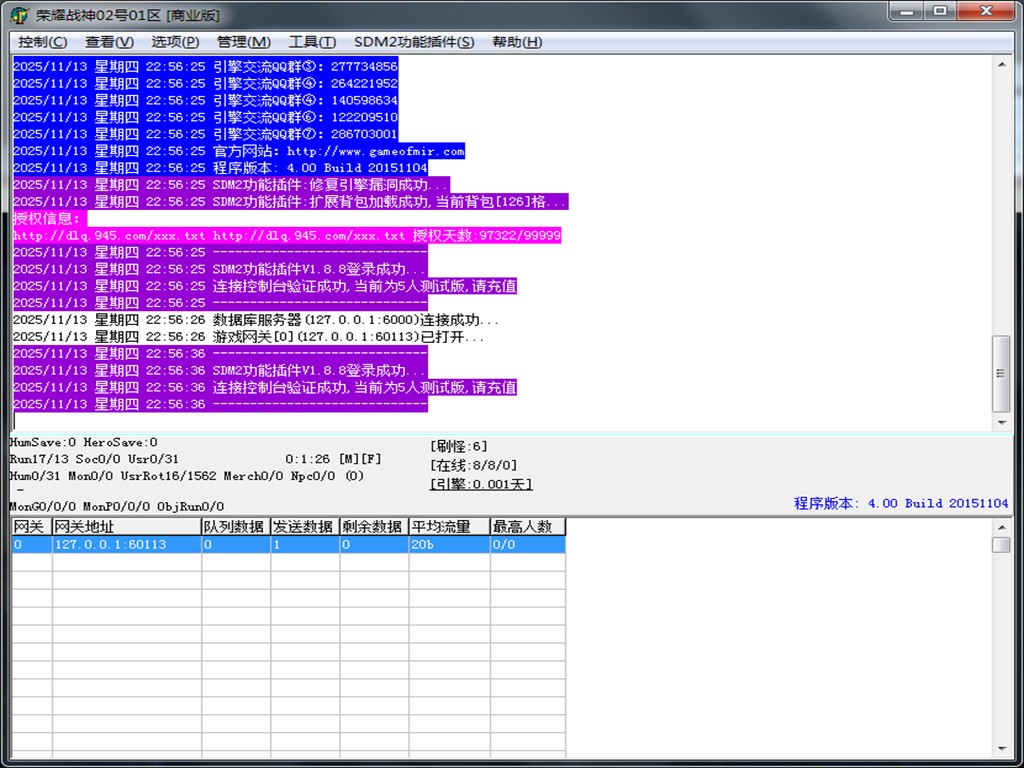The image size is (1024, 768).
Task: Click the gateway list scroll-up arrow
Action: point(1001,527)
